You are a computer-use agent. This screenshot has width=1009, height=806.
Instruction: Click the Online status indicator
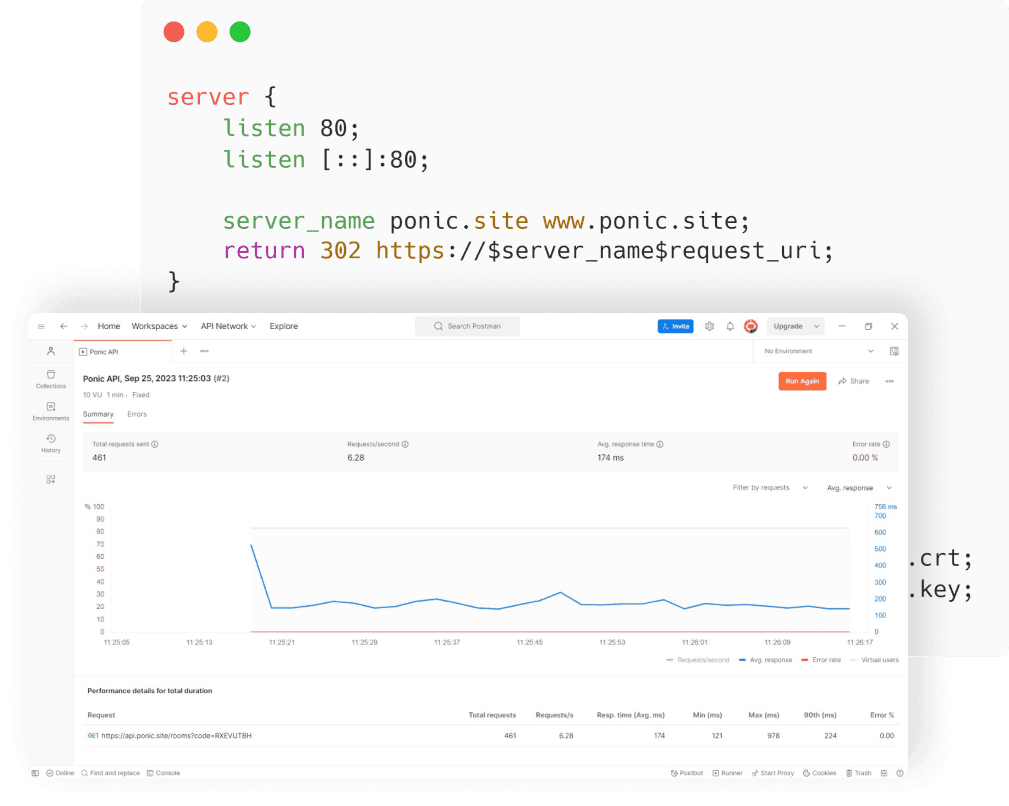(60, 773)
